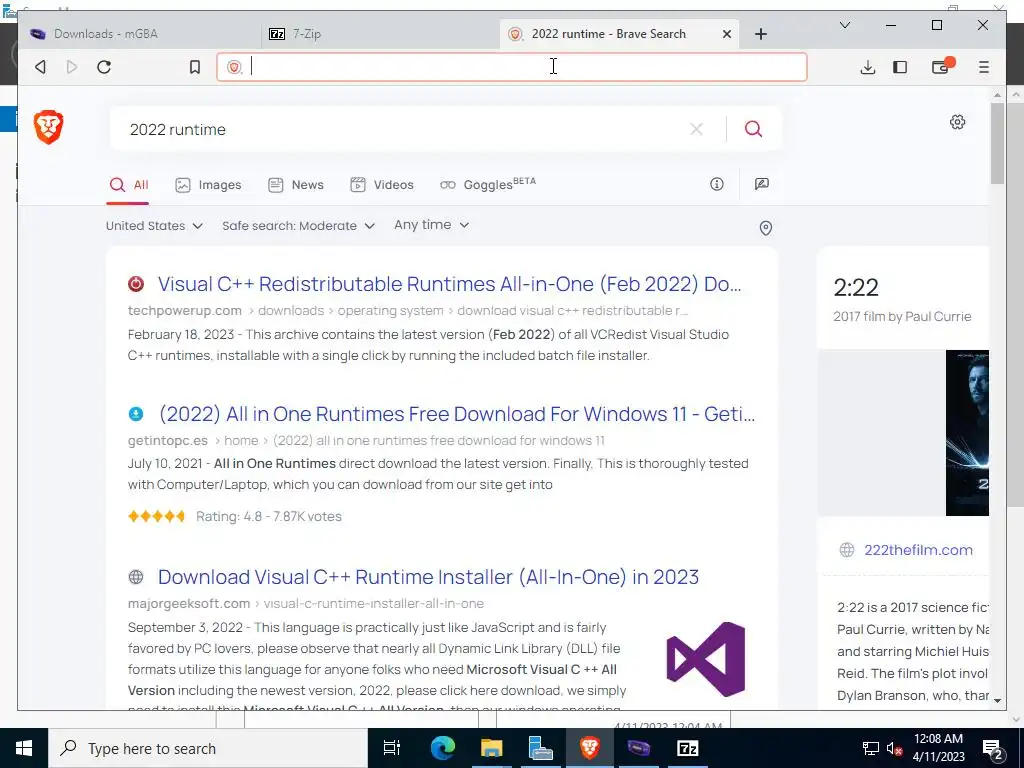The height and width of the screenshot is (768, 1024).
Task: Click the location pin icon
Action: (766, 228)
